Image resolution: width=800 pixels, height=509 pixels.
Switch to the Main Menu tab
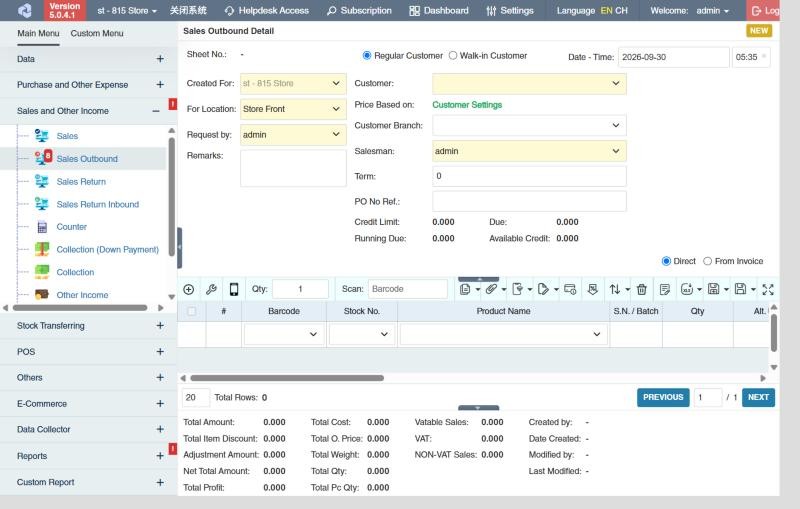point(38,34)
